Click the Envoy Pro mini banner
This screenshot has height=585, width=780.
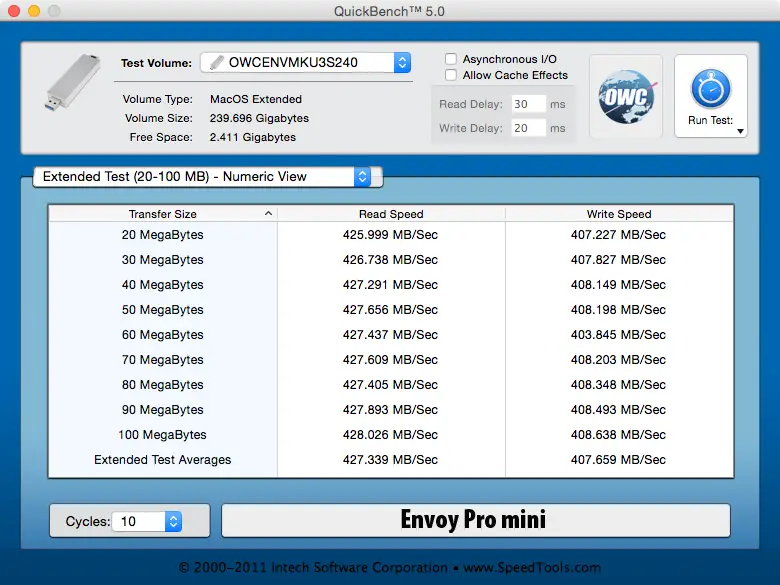coord(476,520)
